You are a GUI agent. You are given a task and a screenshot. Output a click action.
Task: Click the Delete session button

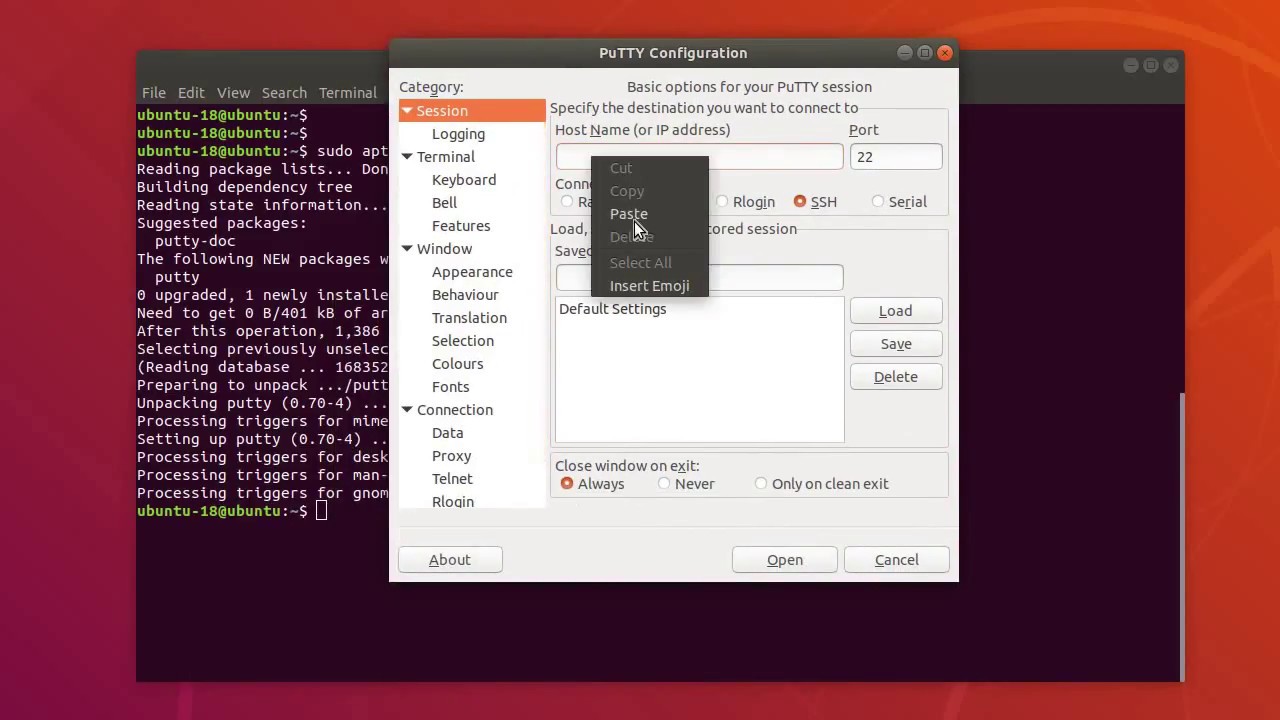pos(895,377)
